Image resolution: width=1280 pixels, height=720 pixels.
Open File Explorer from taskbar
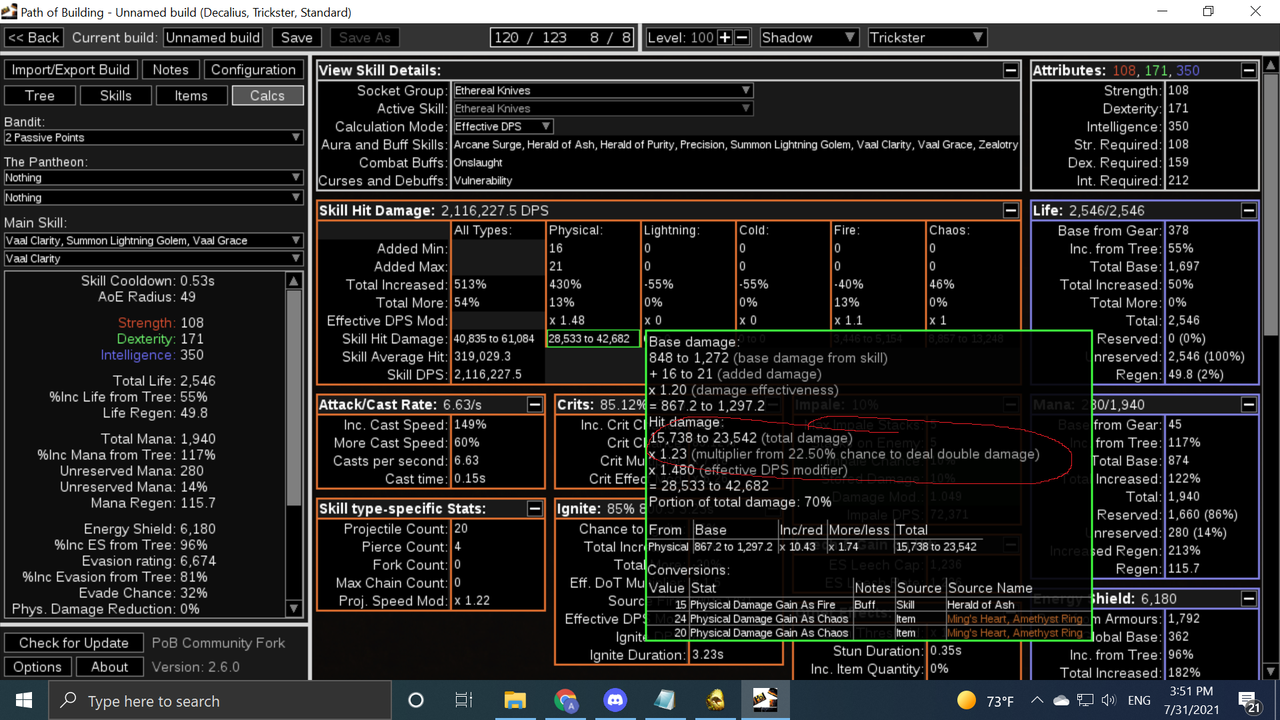[515, 700]
